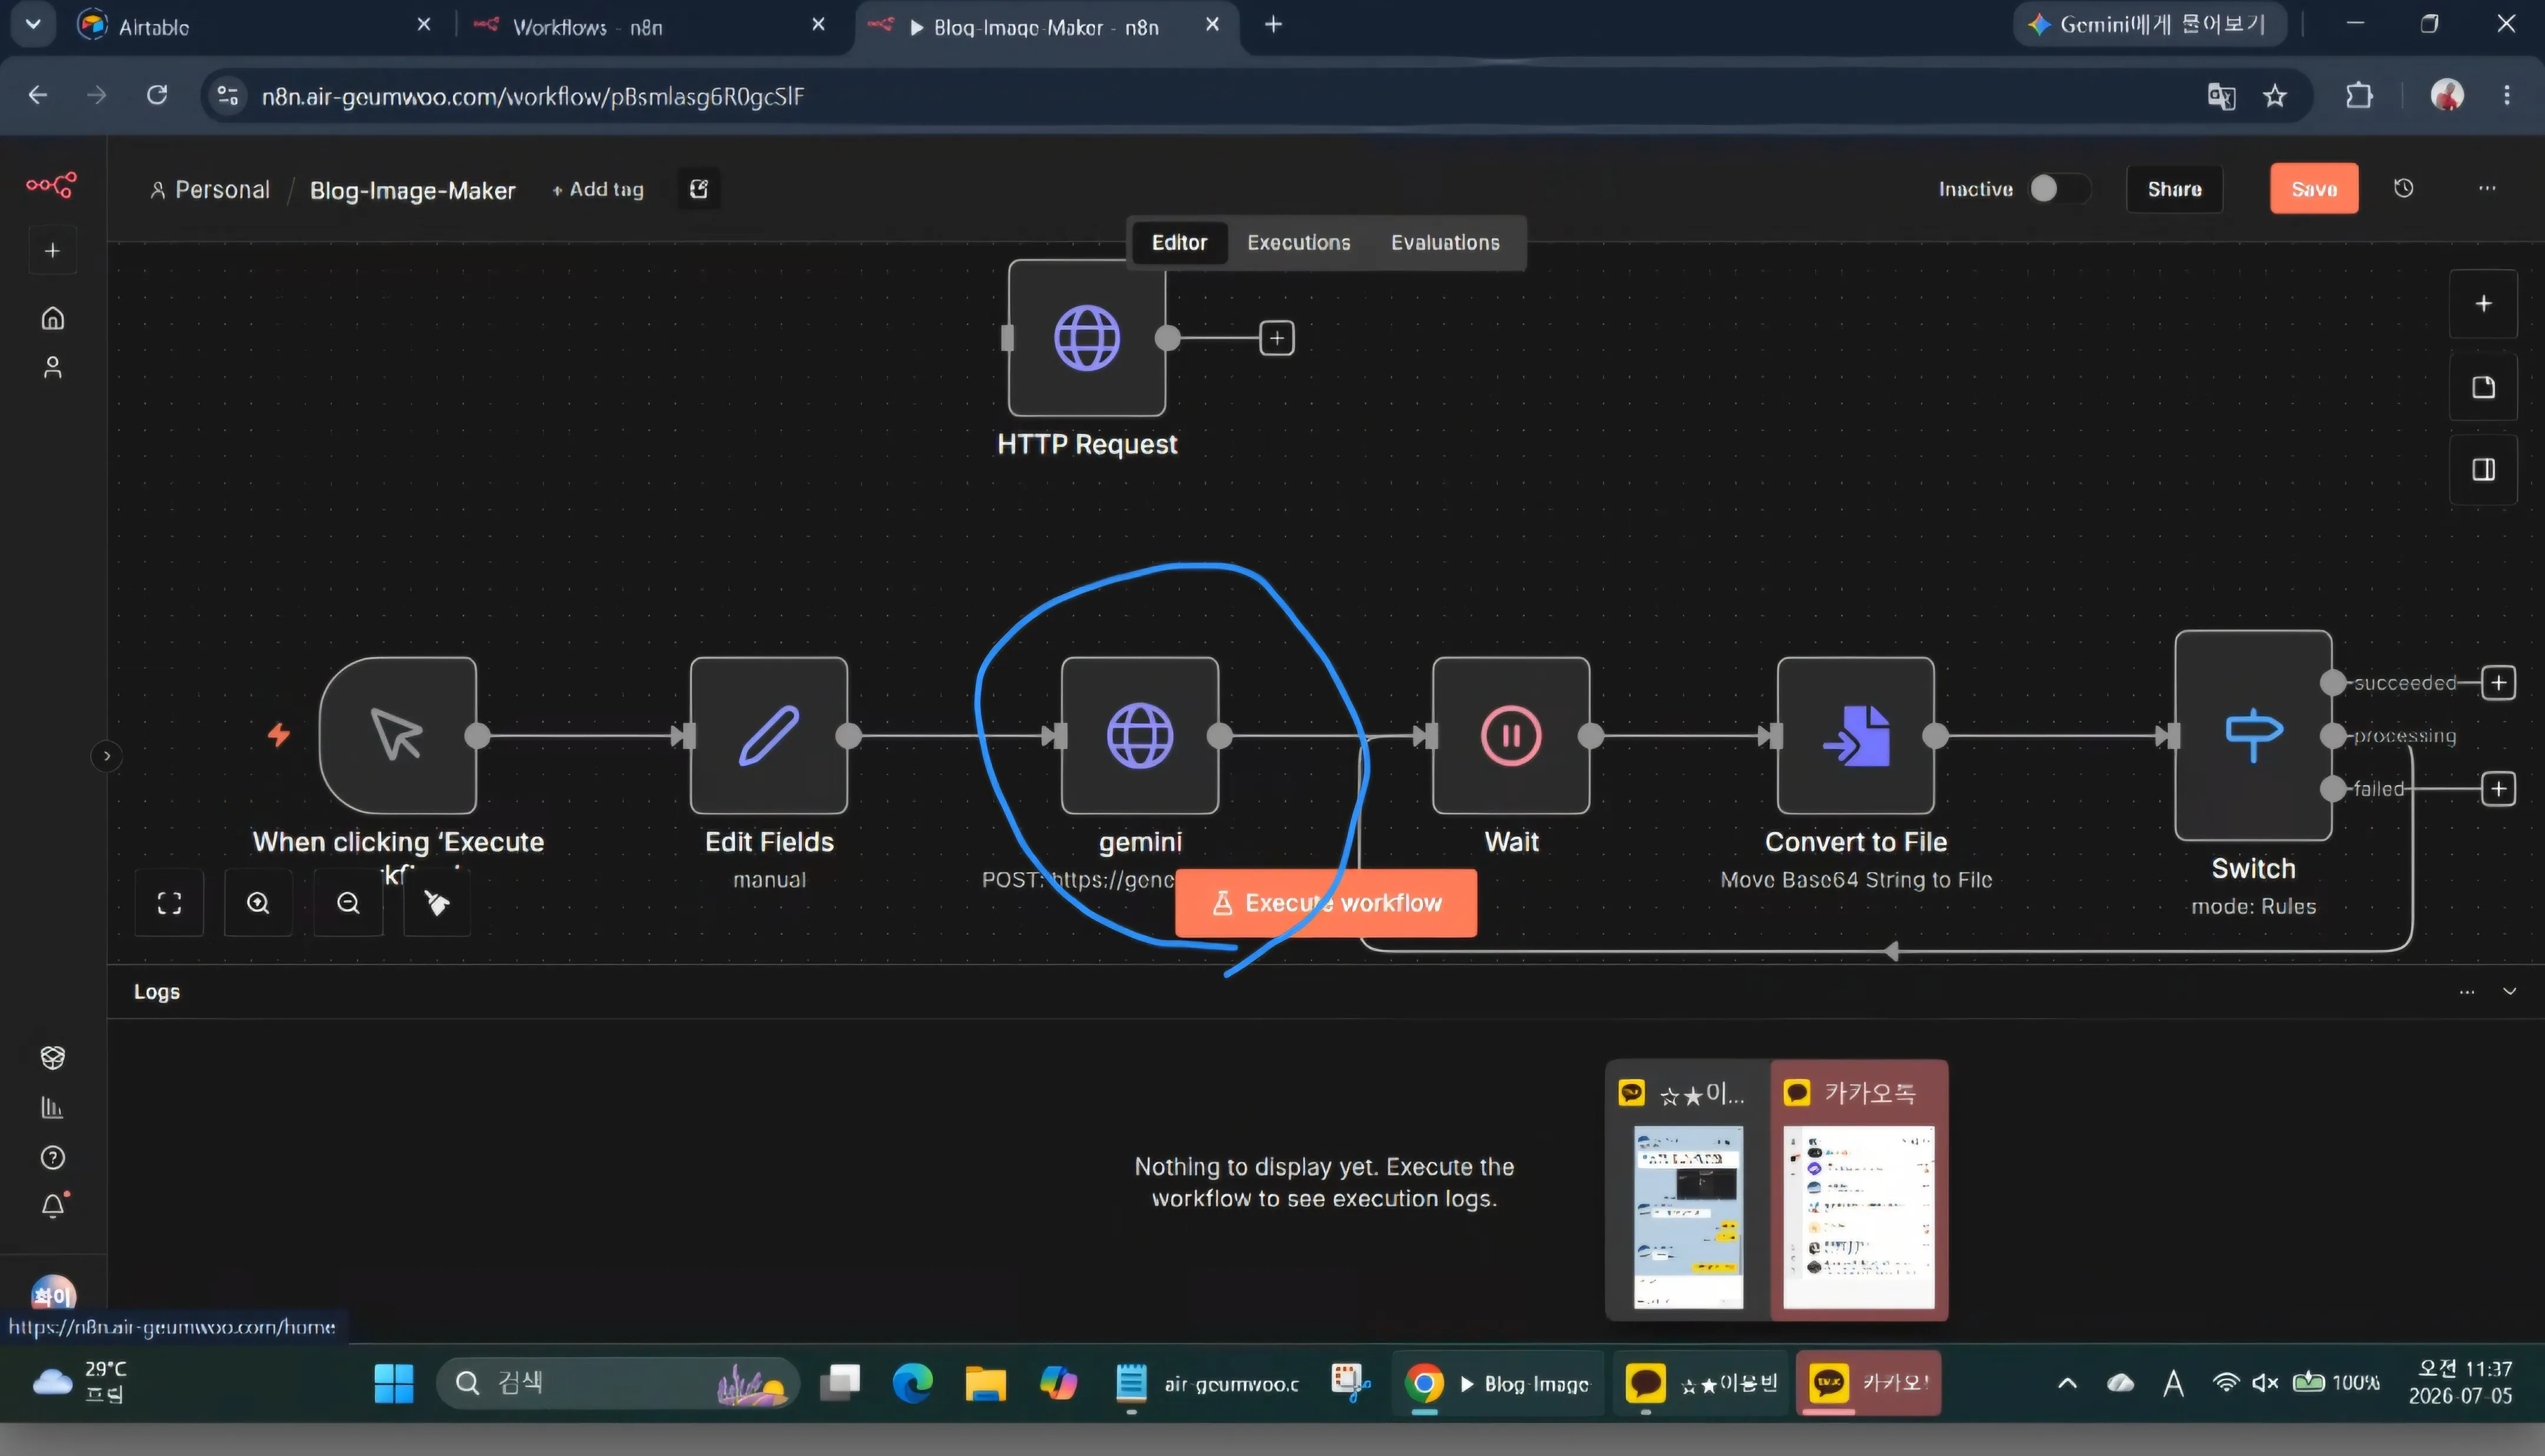This screenshot has height=1456, width=2545.
Task: Switch to the Evaluations tab
Action: (x=1445, y=242)
